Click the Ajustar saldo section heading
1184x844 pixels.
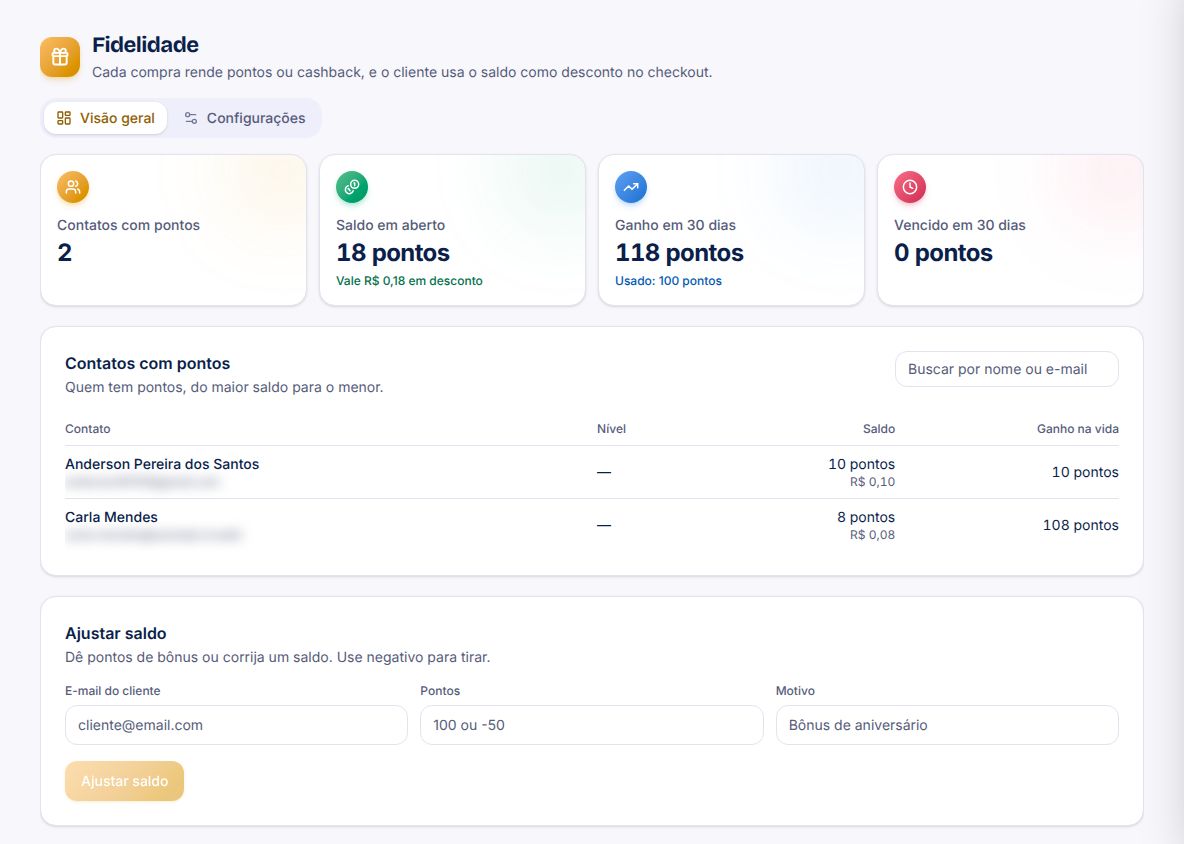pyautogui.click(x=116, y=633)
